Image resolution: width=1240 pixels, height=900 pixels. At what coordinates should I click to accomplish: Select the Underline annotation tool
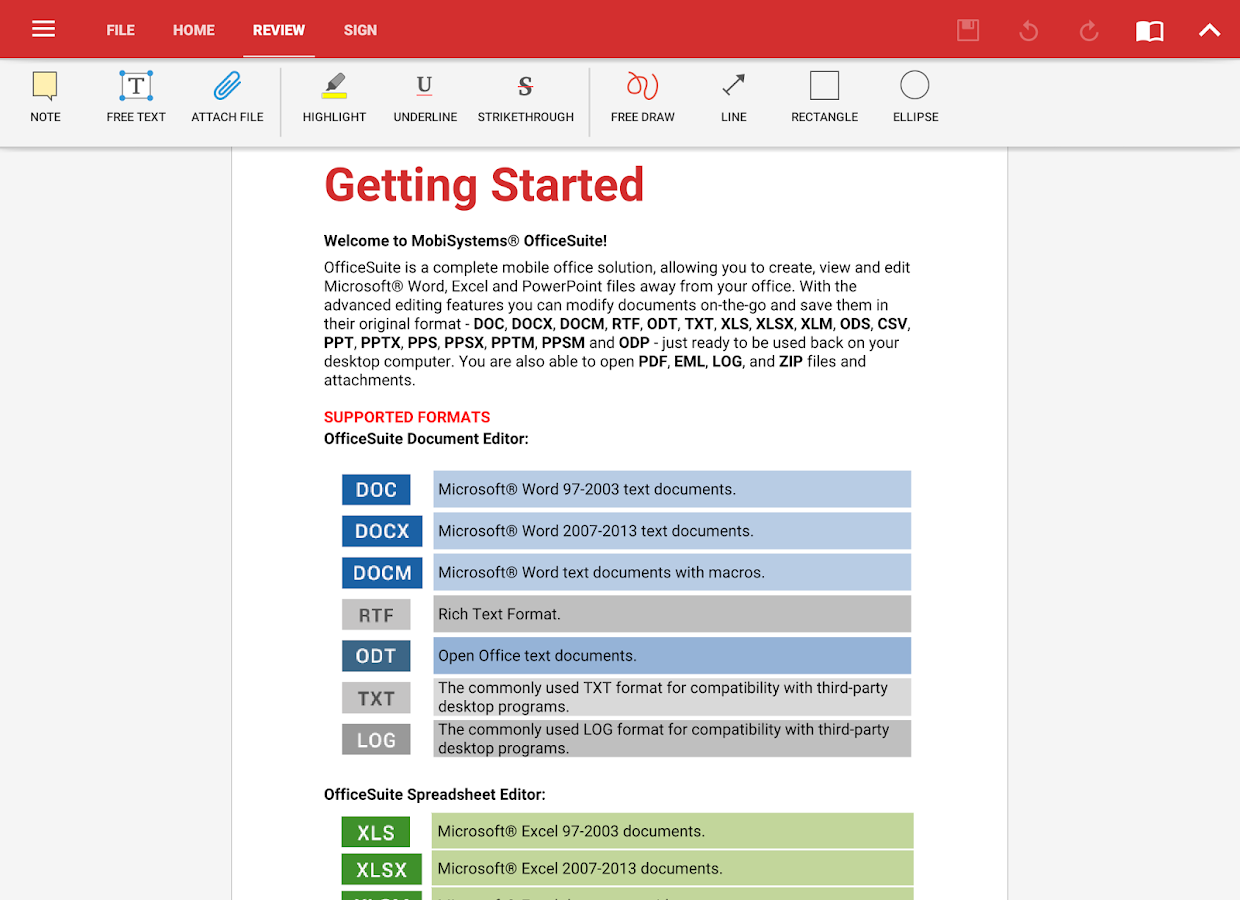(x=425, y=97)
